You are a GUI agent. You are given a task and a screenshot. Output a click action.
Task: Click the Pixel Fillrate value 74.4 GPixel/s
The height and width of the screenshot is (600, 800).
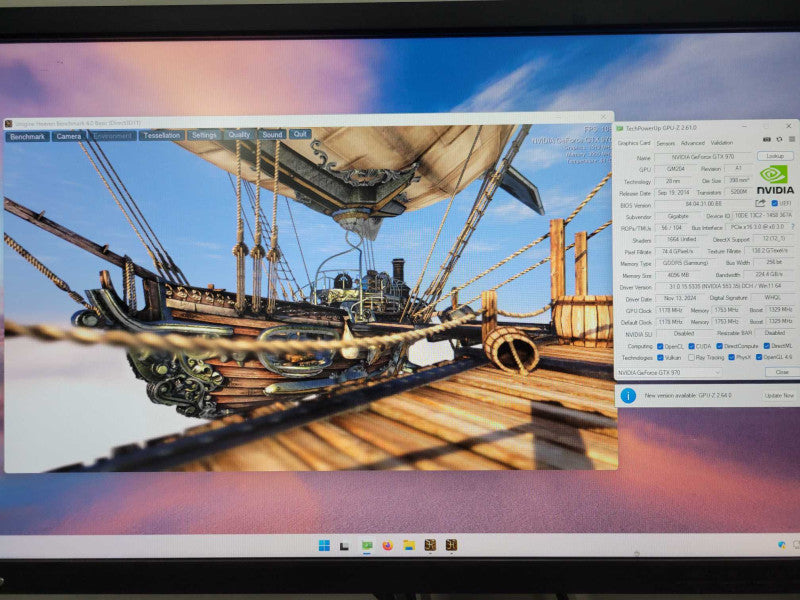point(677,252)
